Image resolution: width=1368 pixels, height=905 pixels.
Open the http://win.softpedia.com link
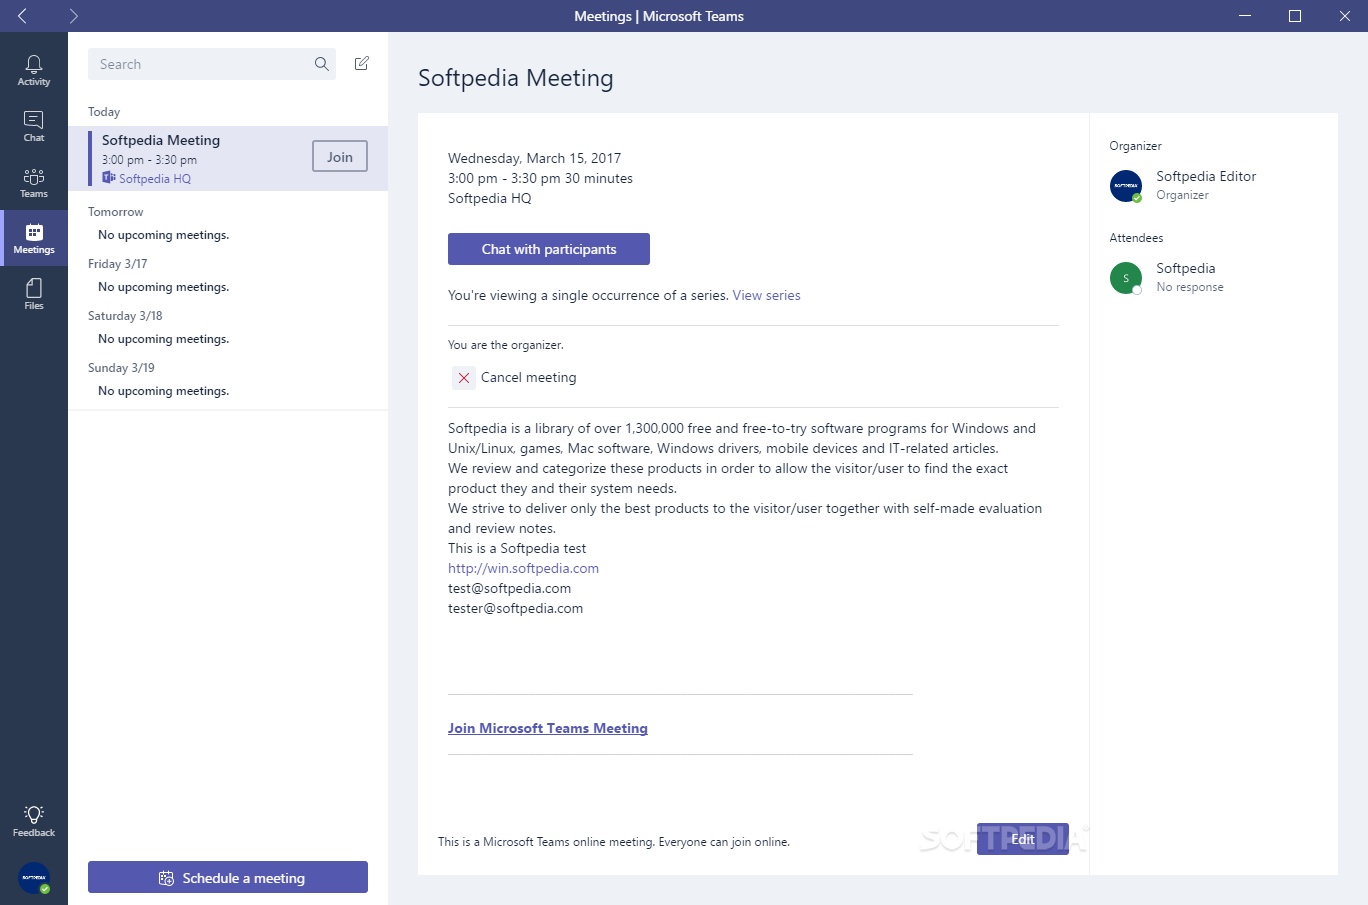(x=523, y=568)
